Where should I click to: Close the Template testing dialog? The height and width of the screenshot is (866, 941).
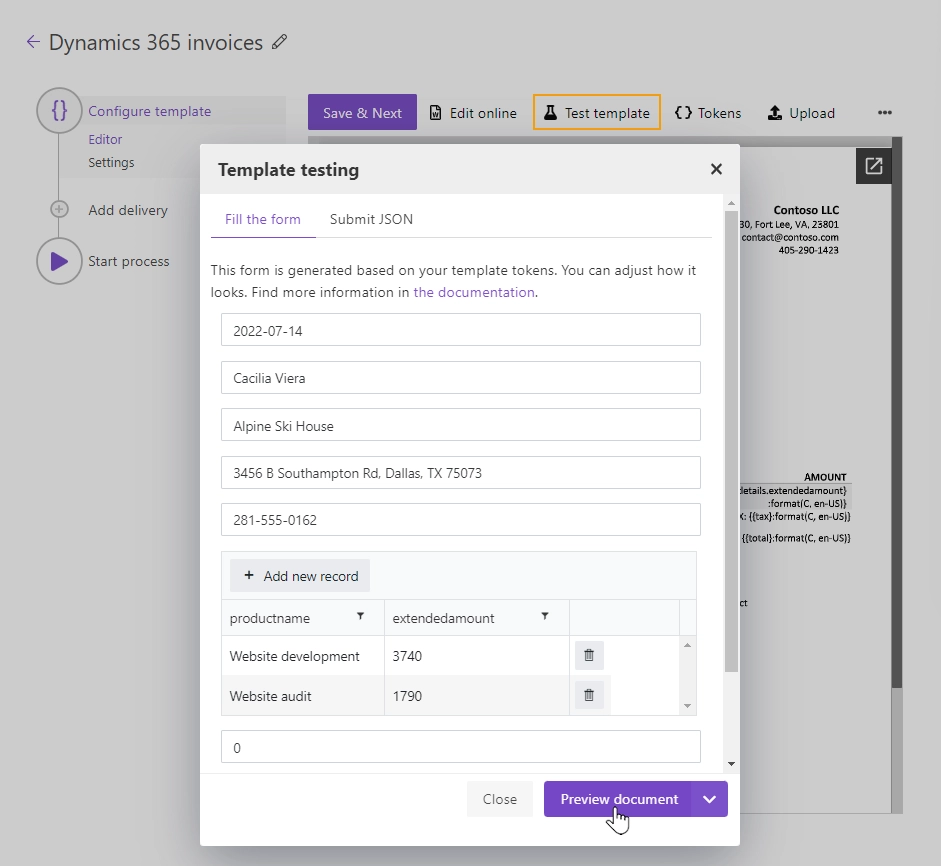click(x=716, y=169)
